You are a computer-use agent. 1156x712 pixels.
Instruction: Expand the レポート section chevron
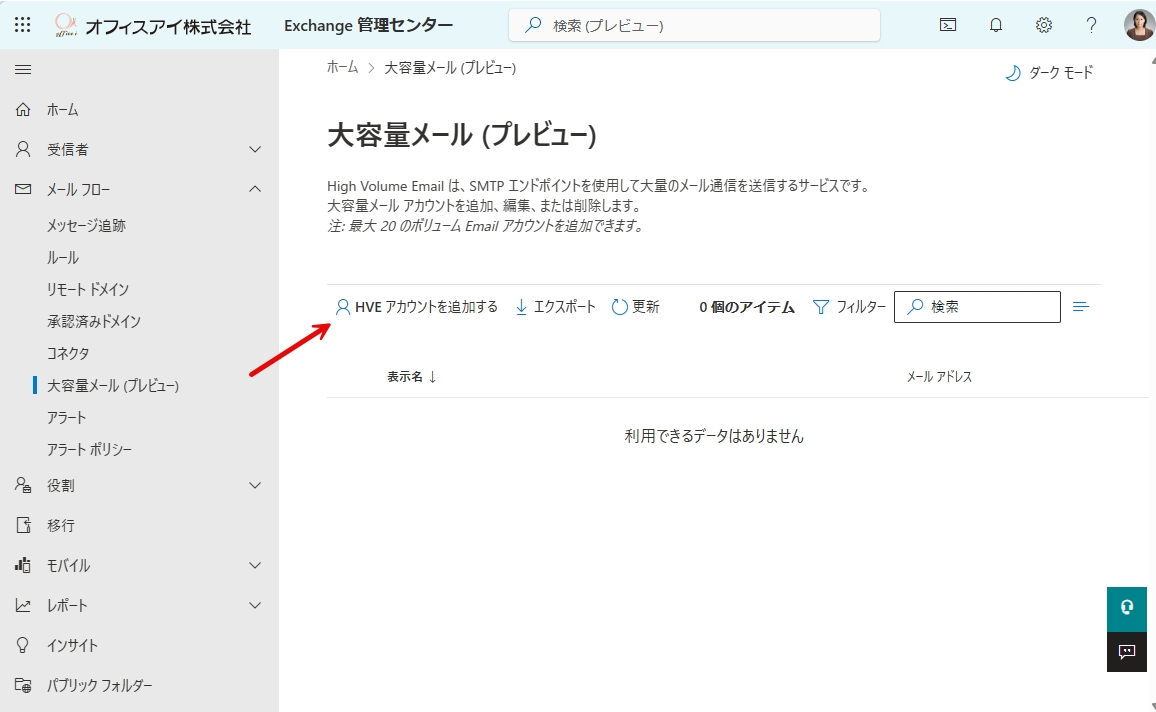255,605
